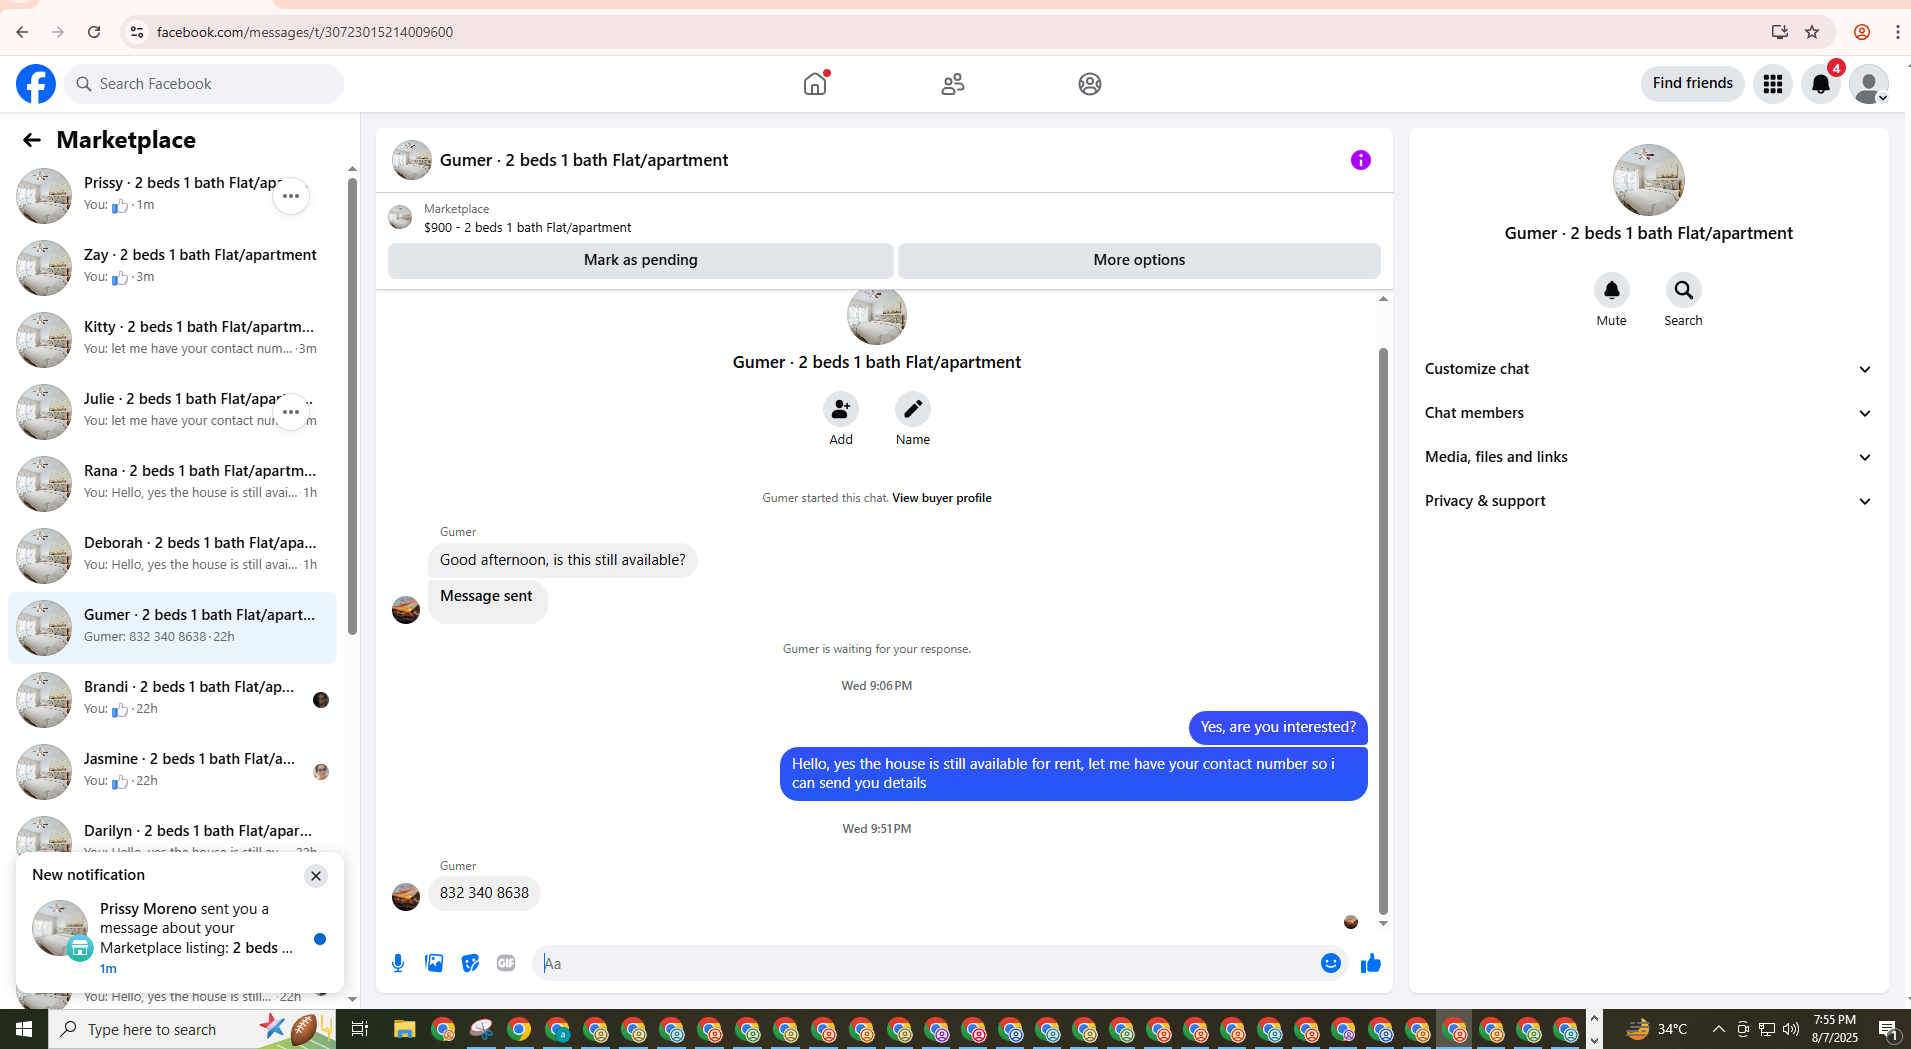The width and height of the screenshot is (1911, 1049).
Task: Click the message text input field
Action: tap(927, 963)
